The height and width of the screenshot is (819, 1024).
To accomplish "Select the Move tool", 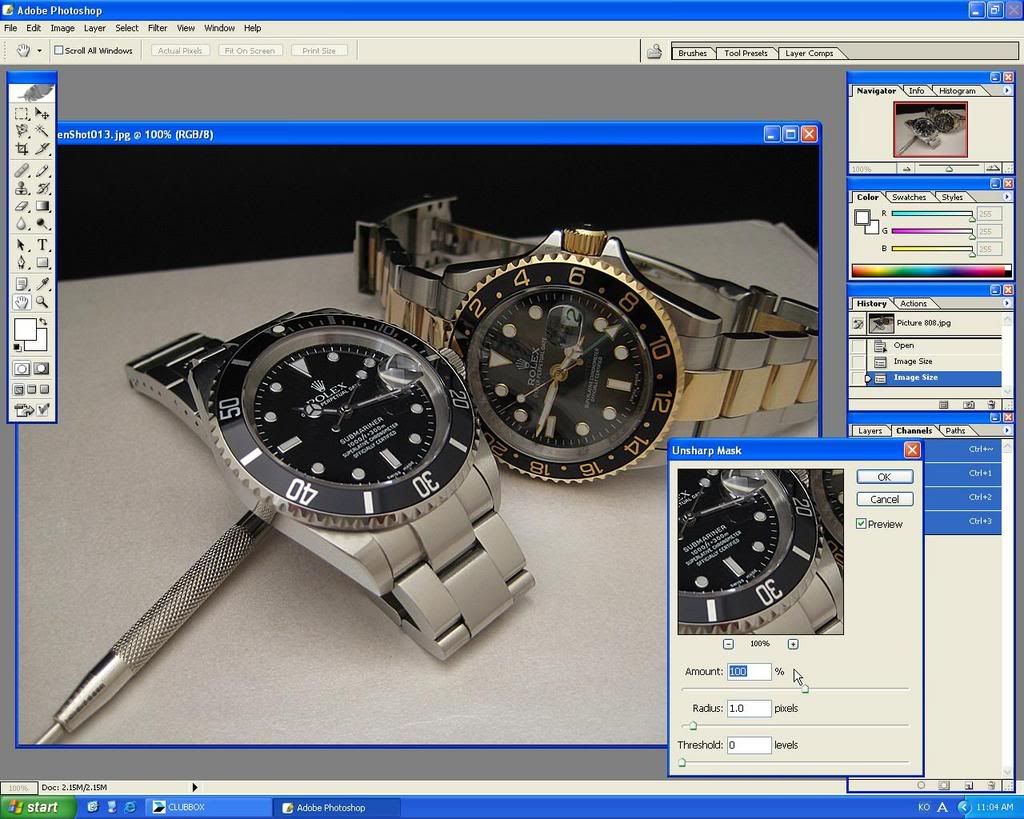I will 42,114.
